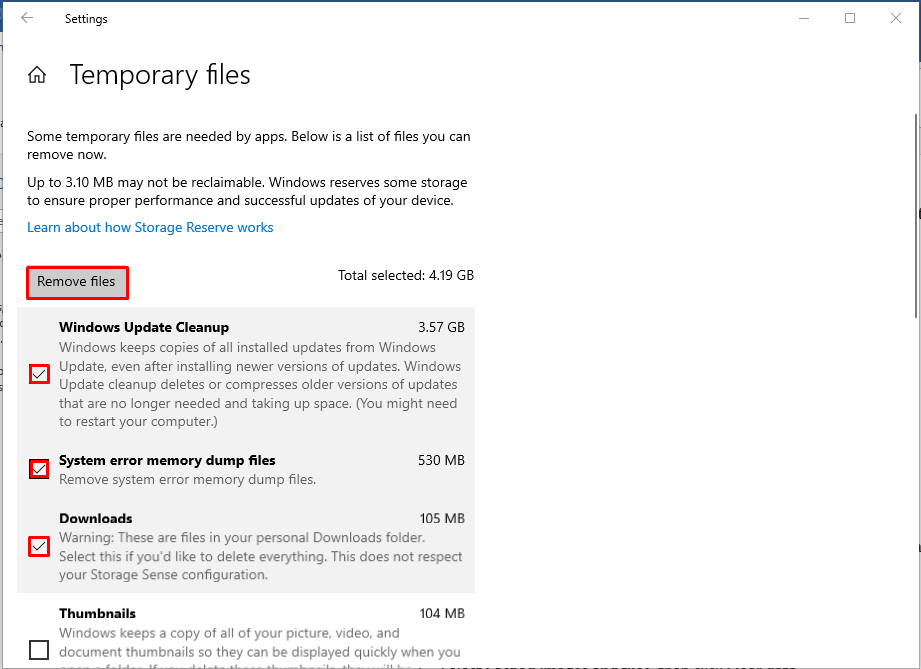Click the 3.57 GB size label
This screenshot has height=669, width=921.
441,327
